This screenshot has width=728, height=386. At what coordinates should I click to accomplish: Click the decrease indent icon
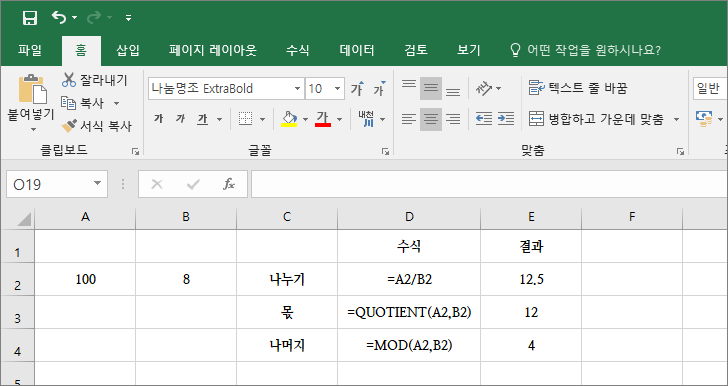pos(484,119)
